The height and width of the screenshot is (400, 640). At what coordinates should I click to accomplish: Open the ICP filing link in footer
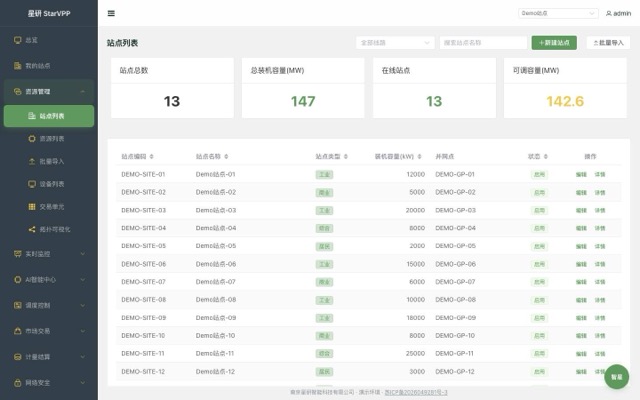[x=416, y=392]
